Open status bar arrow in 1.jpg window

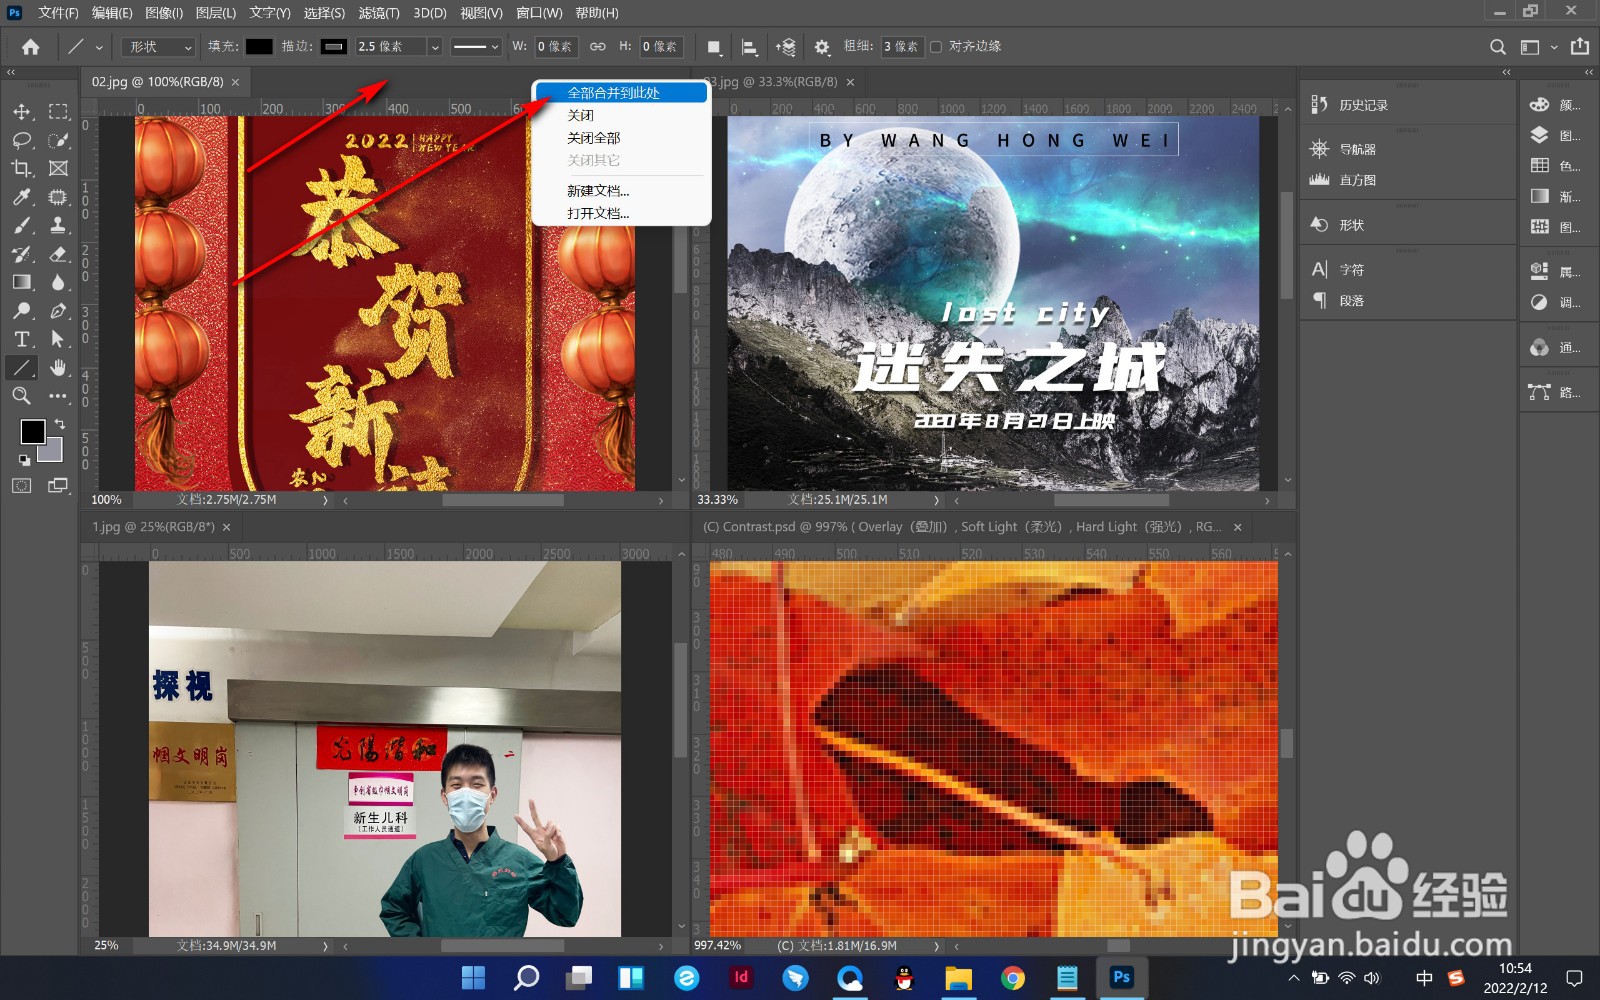coord(326,945)
